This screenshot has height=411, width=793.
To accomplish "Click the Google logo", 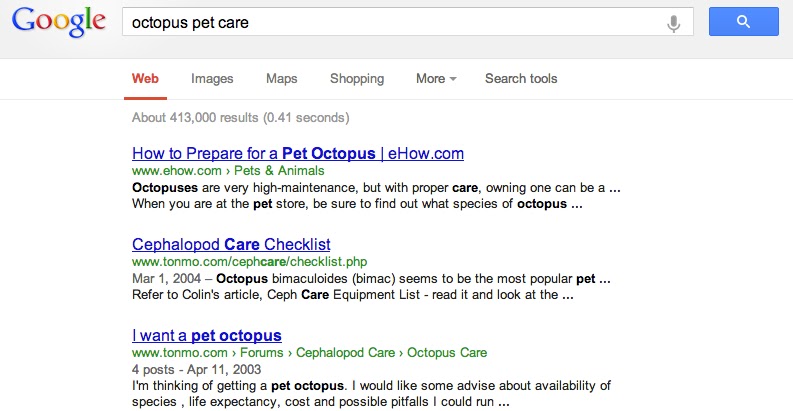I will point(59,22).
